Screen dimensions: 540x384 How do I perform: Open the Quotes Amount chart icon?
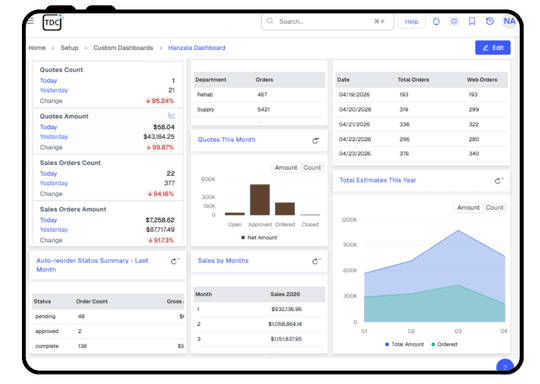pos(172,115)
